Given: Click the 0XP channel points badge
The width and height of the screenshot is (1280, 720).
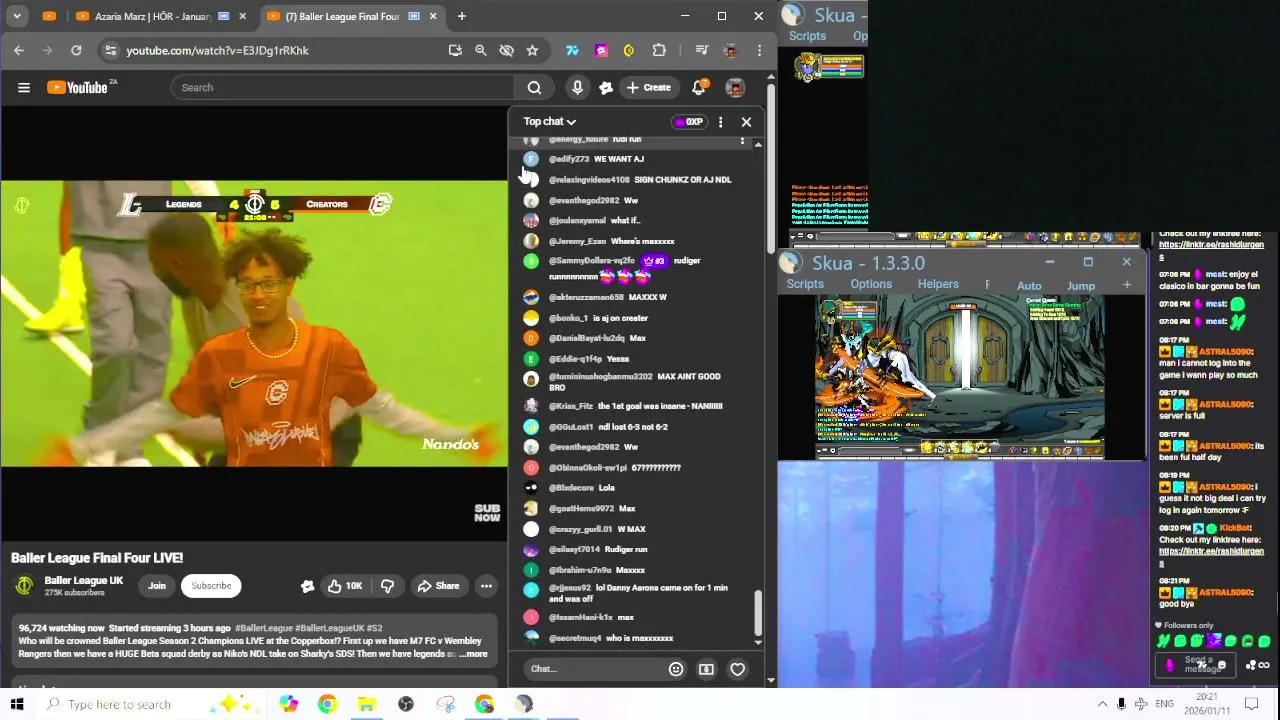Looking at the screenshot, I should [x=688, y=122].
